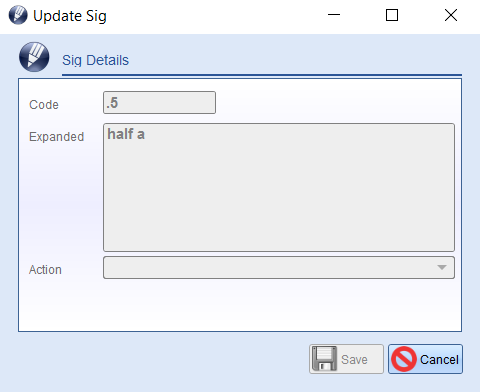480x392 pixels.
Task: Minimize the Update Sig window
Action: (x=334, y=15)
